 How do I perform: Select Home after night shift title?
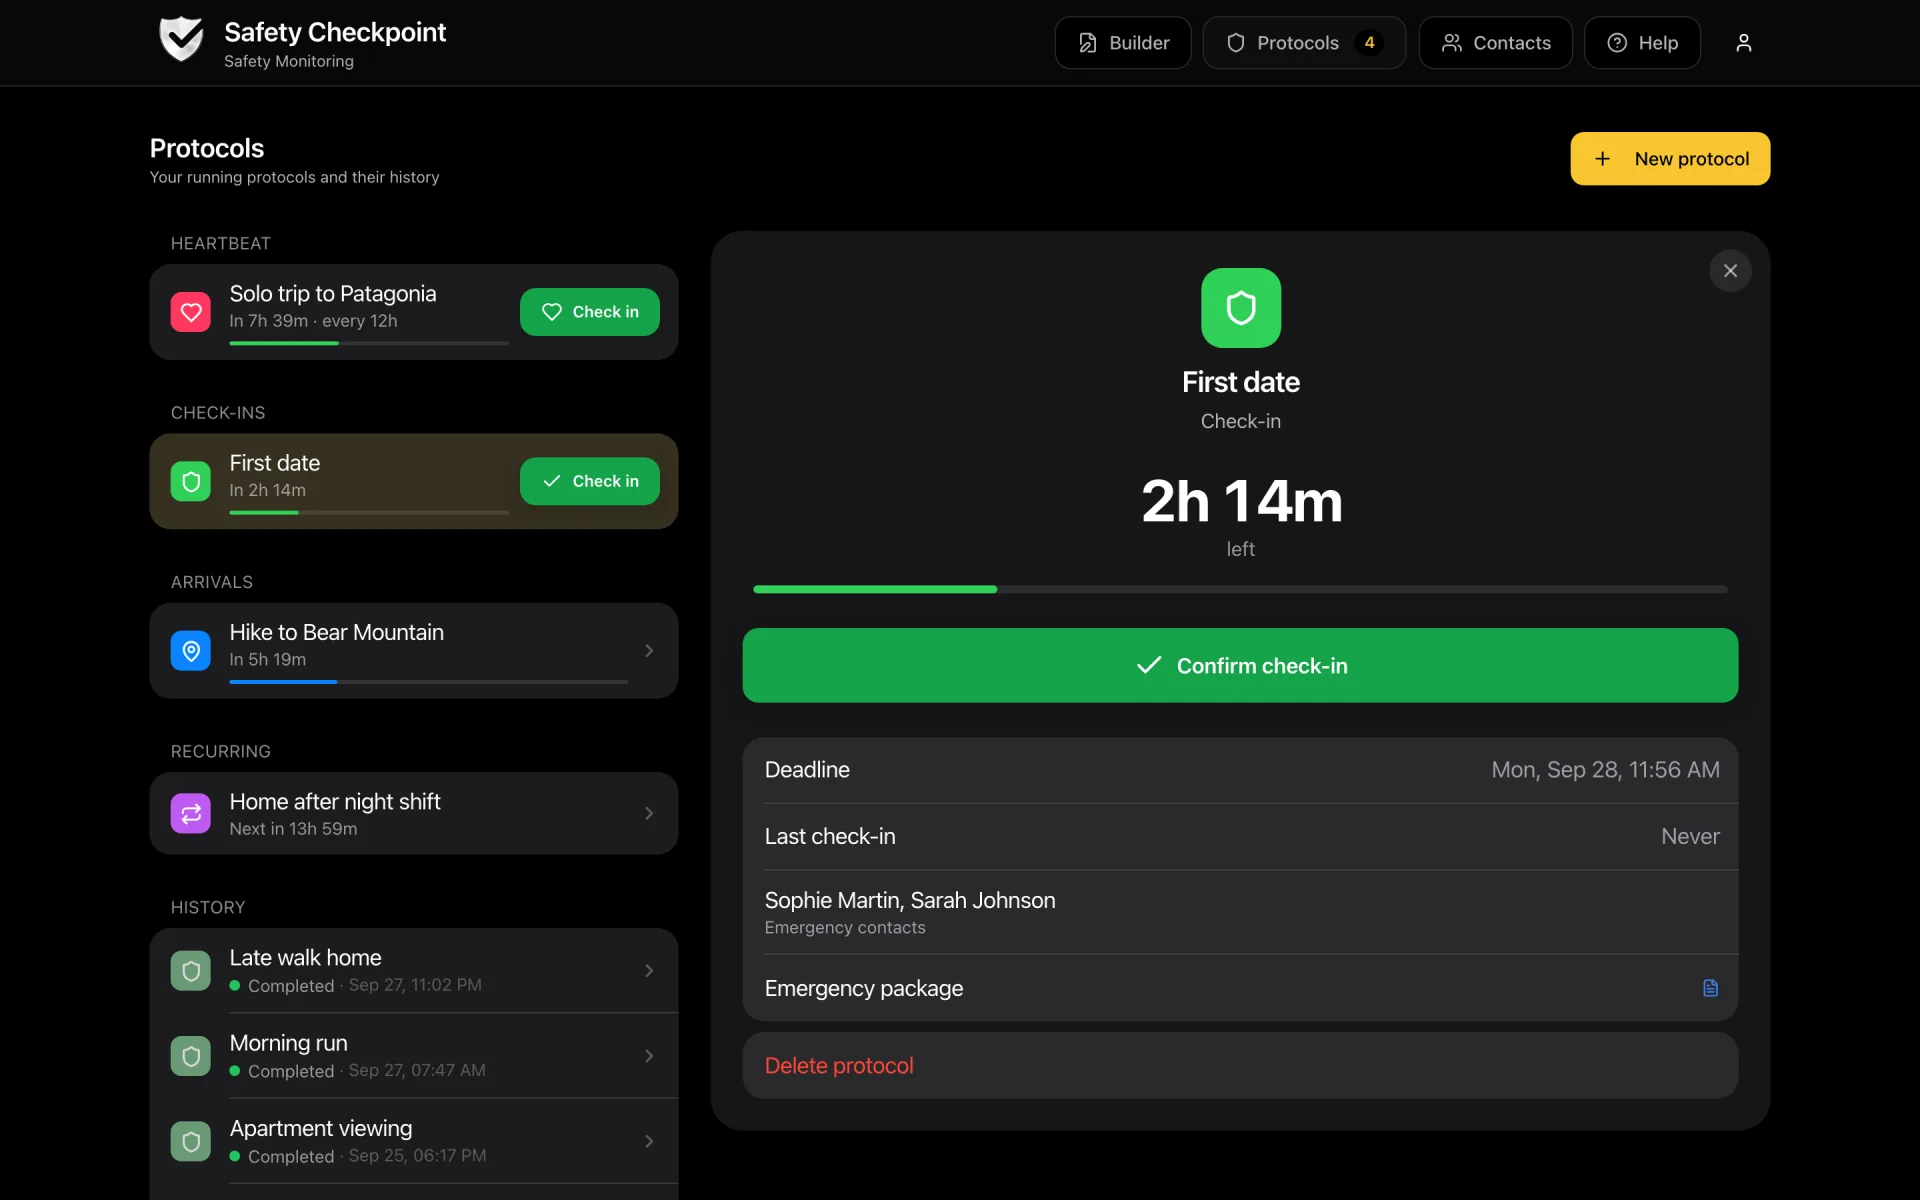tap(335, 801)
